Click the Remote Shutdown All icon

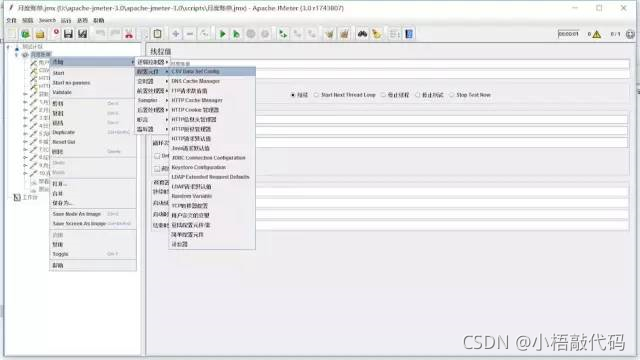[312, 34]
